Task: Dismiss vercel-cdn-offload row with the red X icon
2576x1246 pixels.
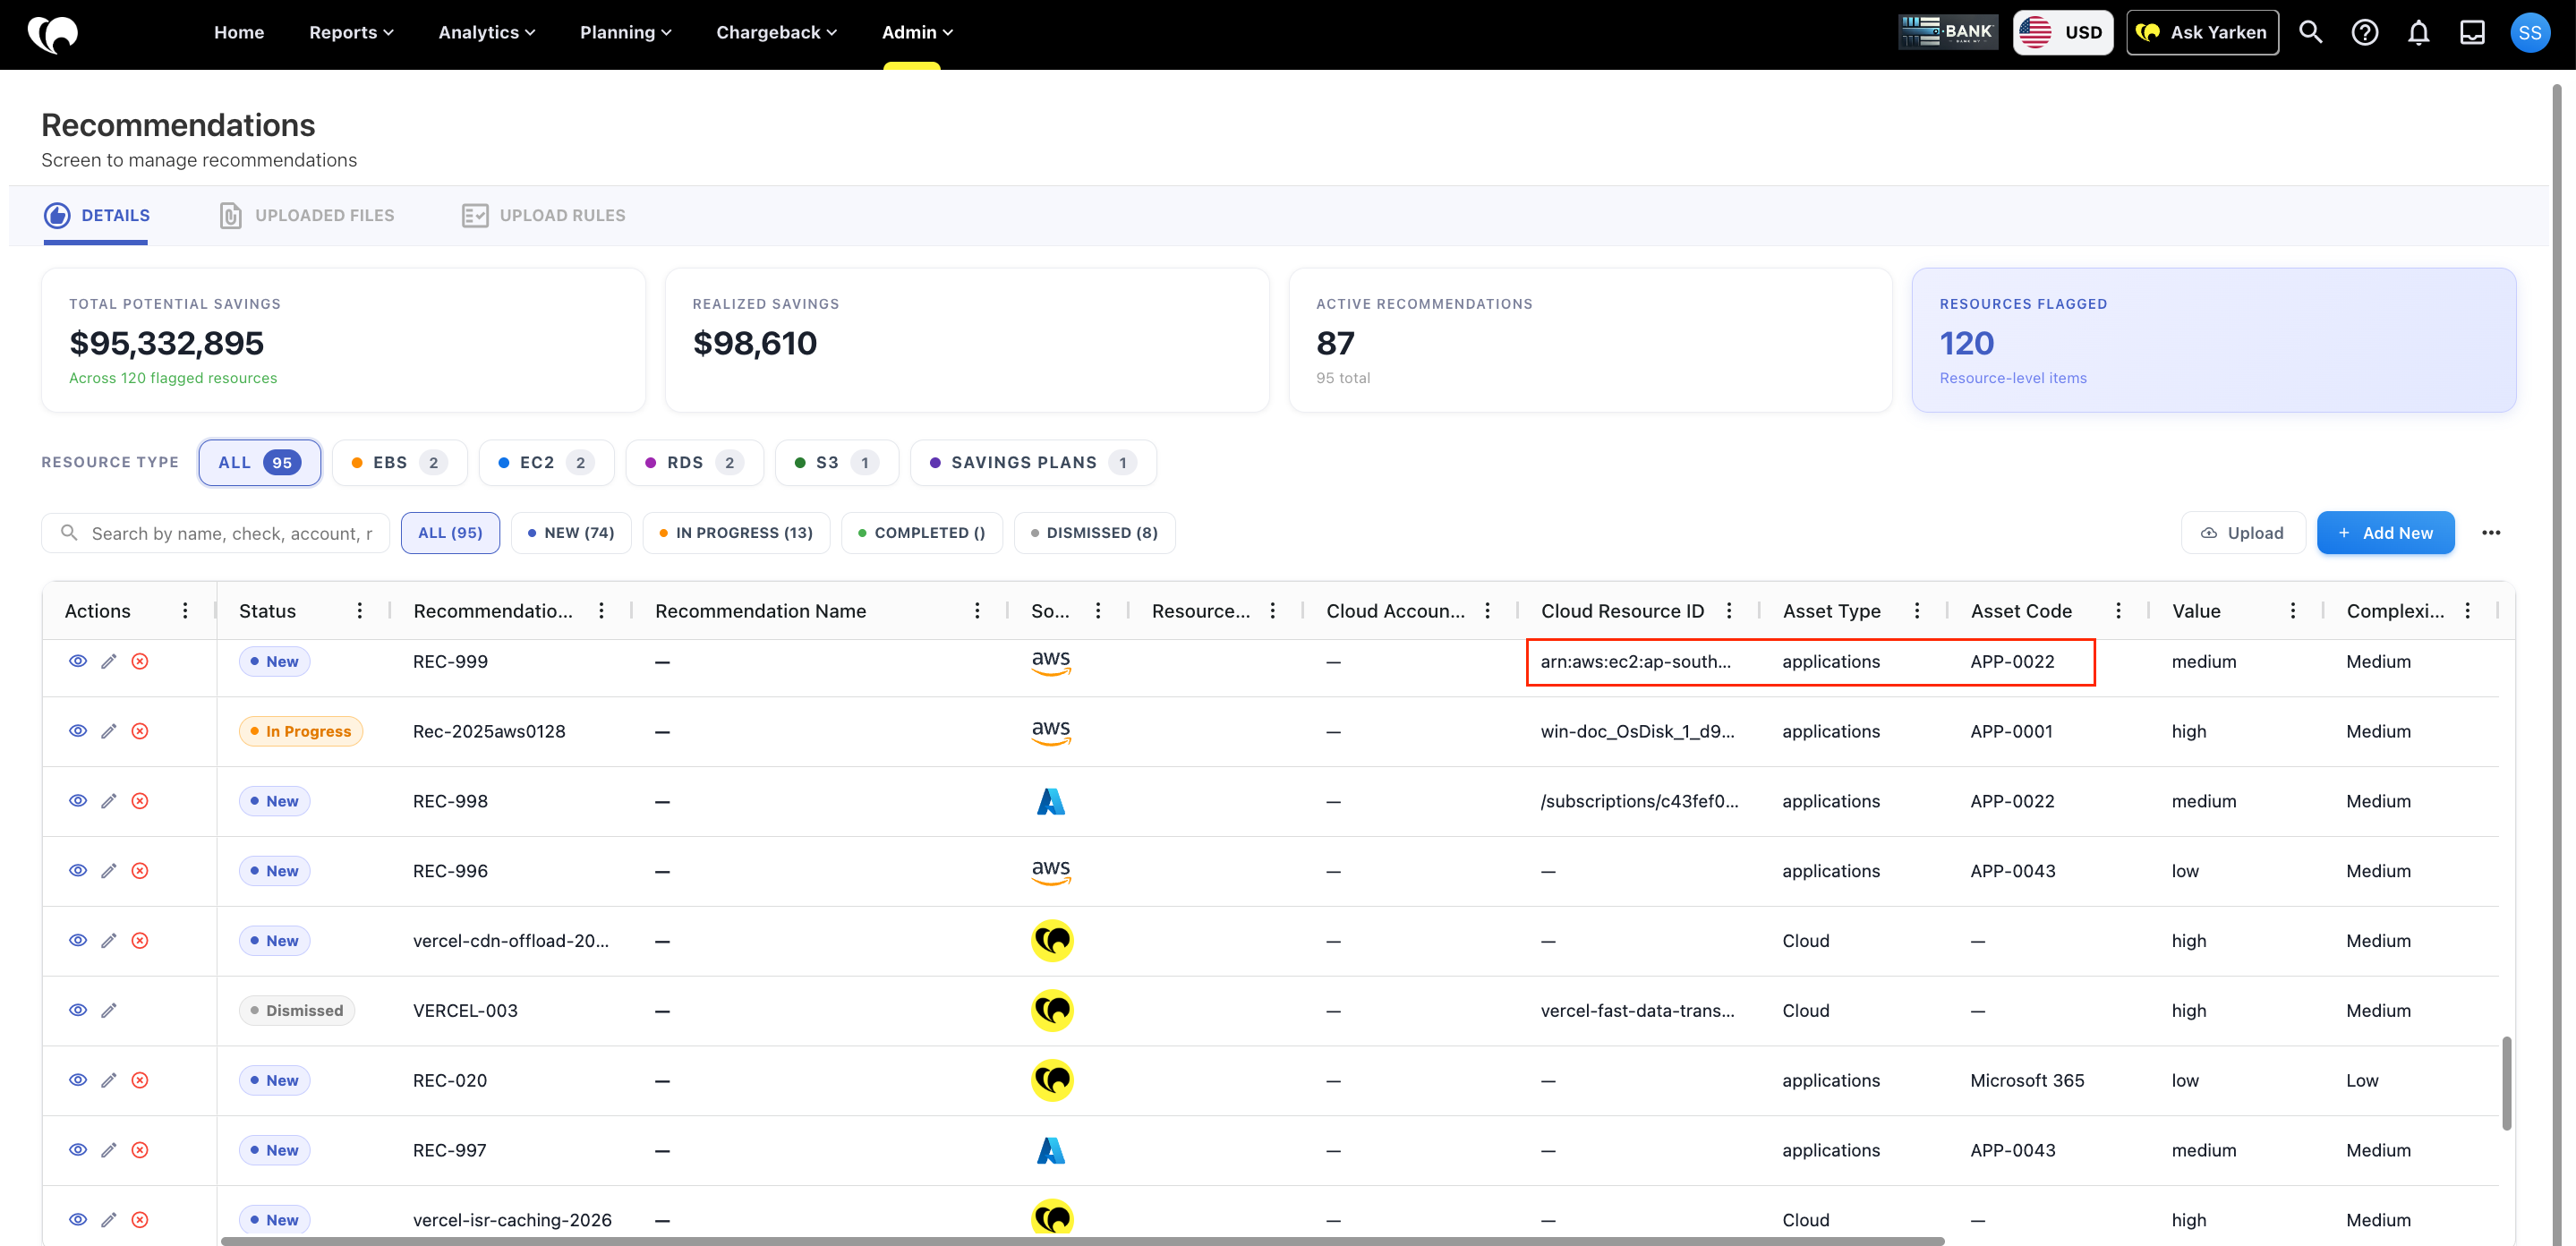Action: (140, 941)
